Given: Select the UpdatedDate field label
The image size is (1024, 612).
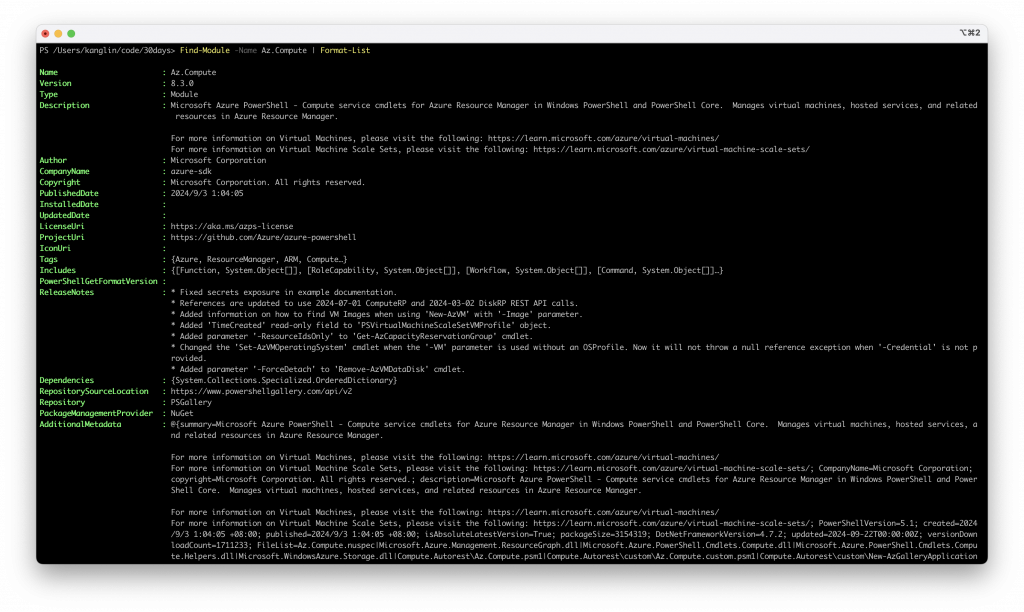Looking at the screenshot, I should click(x=64, y=216).
